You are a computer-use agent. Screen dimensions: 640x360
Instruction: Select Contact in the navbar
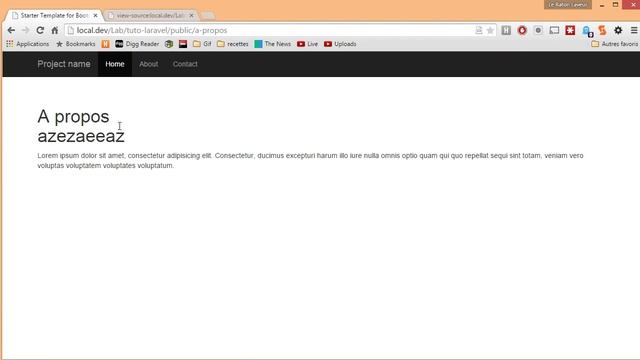(x=185, y=64)
